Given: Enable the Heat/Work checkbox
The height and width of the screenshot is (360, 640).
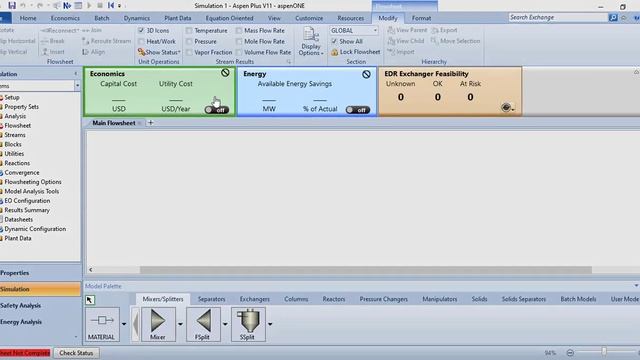Looking at the screenshot, I should pos(141,42).
